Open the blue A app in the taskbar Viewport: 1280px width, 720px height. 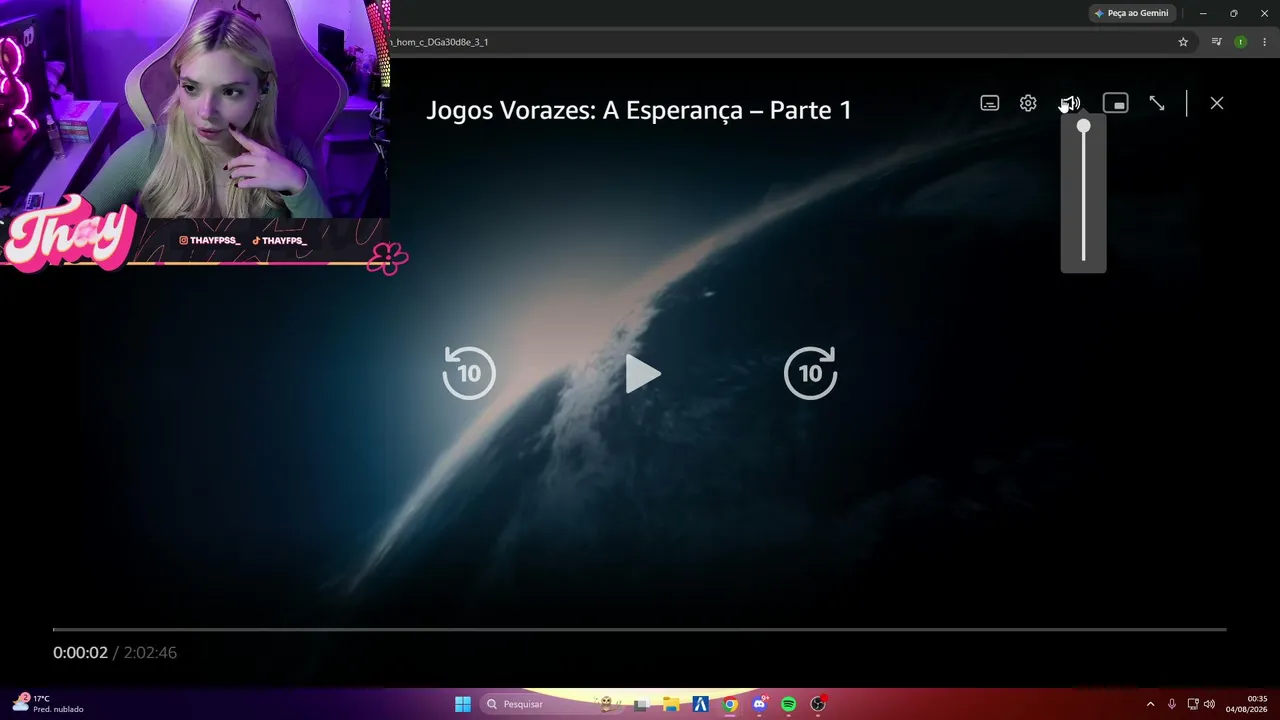pyautogui.click(x=701, y=704)
